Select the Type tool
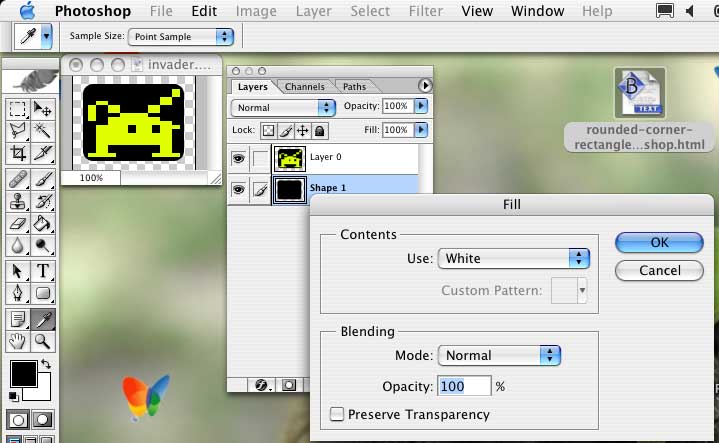 pos(43,271)
